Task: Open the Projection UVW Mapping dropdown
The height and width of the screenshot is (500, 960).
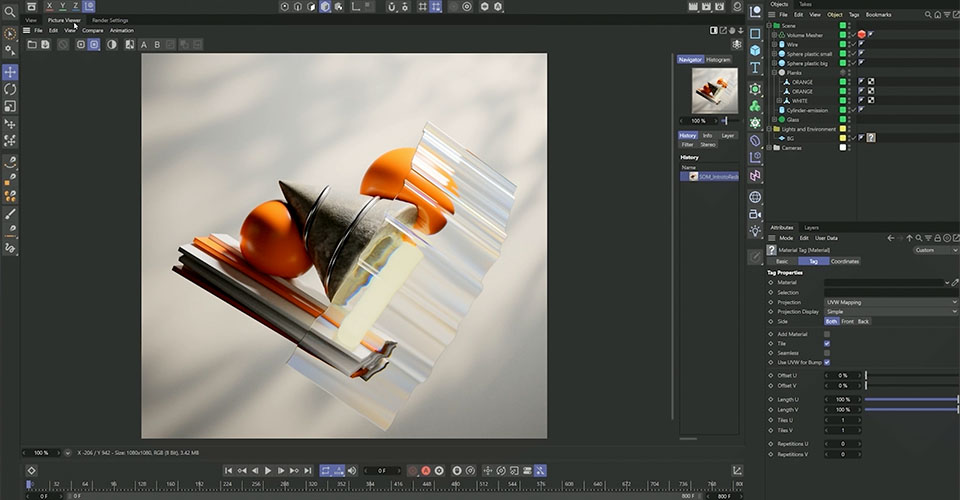Action: point(891,302)
